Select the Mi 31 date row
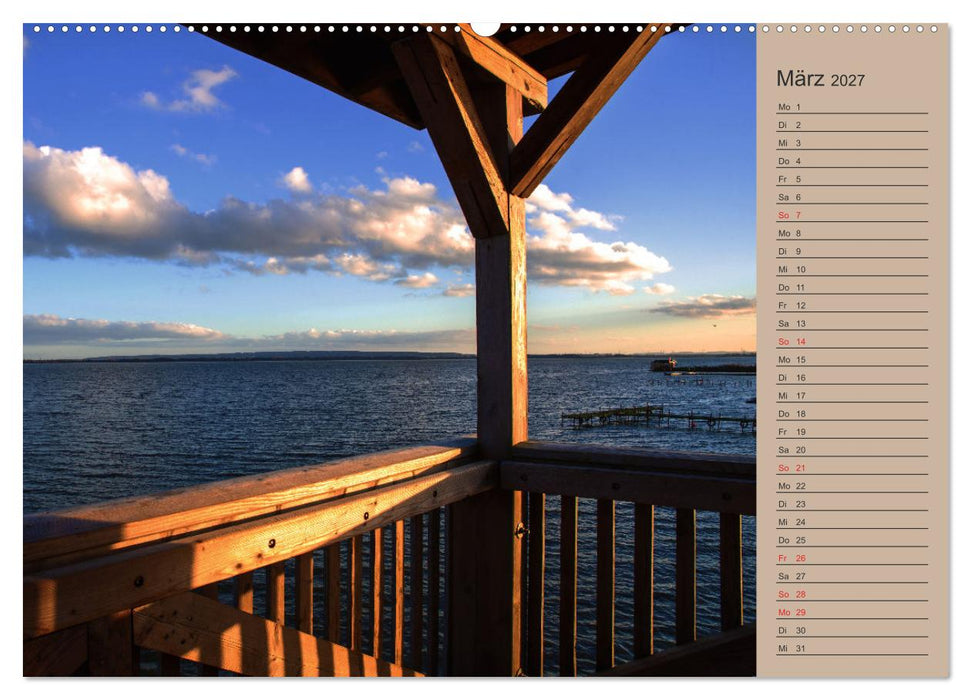Viewport: 971px width, 700px height. [x=852, y=648]
